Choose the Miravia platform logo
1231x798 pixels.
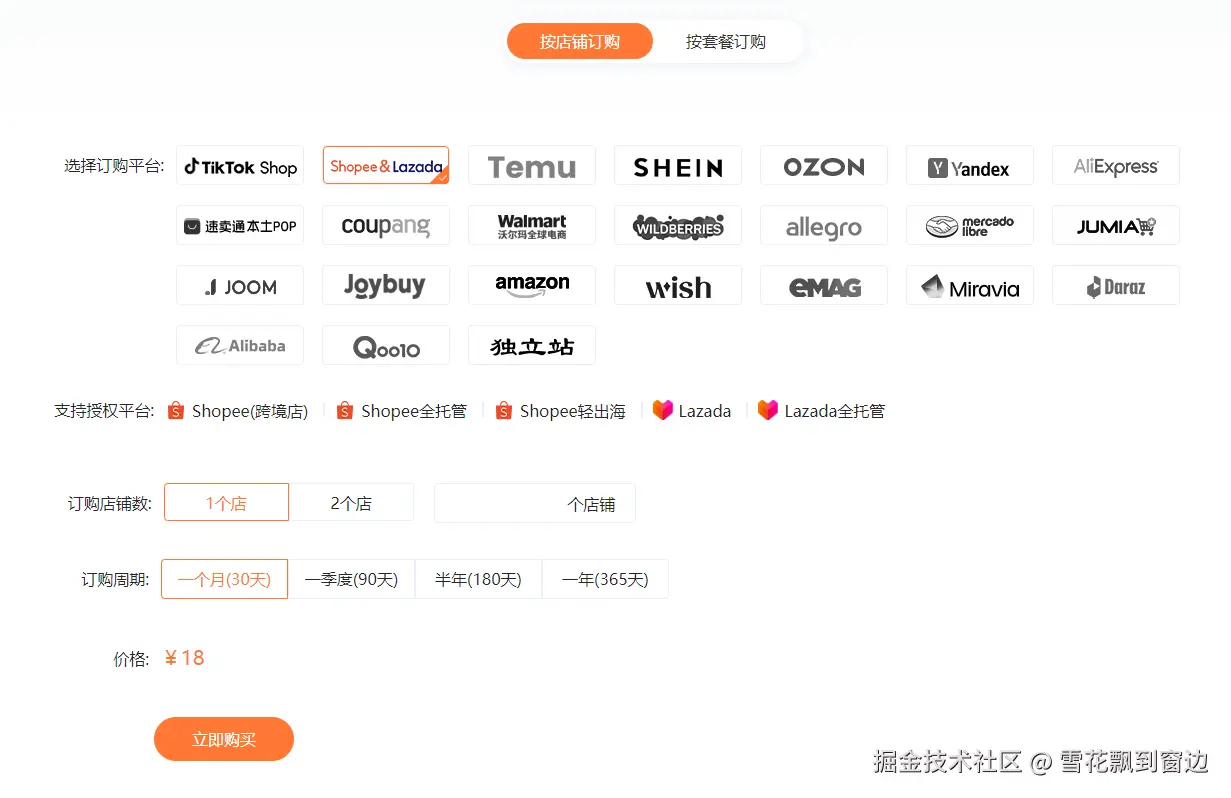pyautogui.click(x=970, y=286)
